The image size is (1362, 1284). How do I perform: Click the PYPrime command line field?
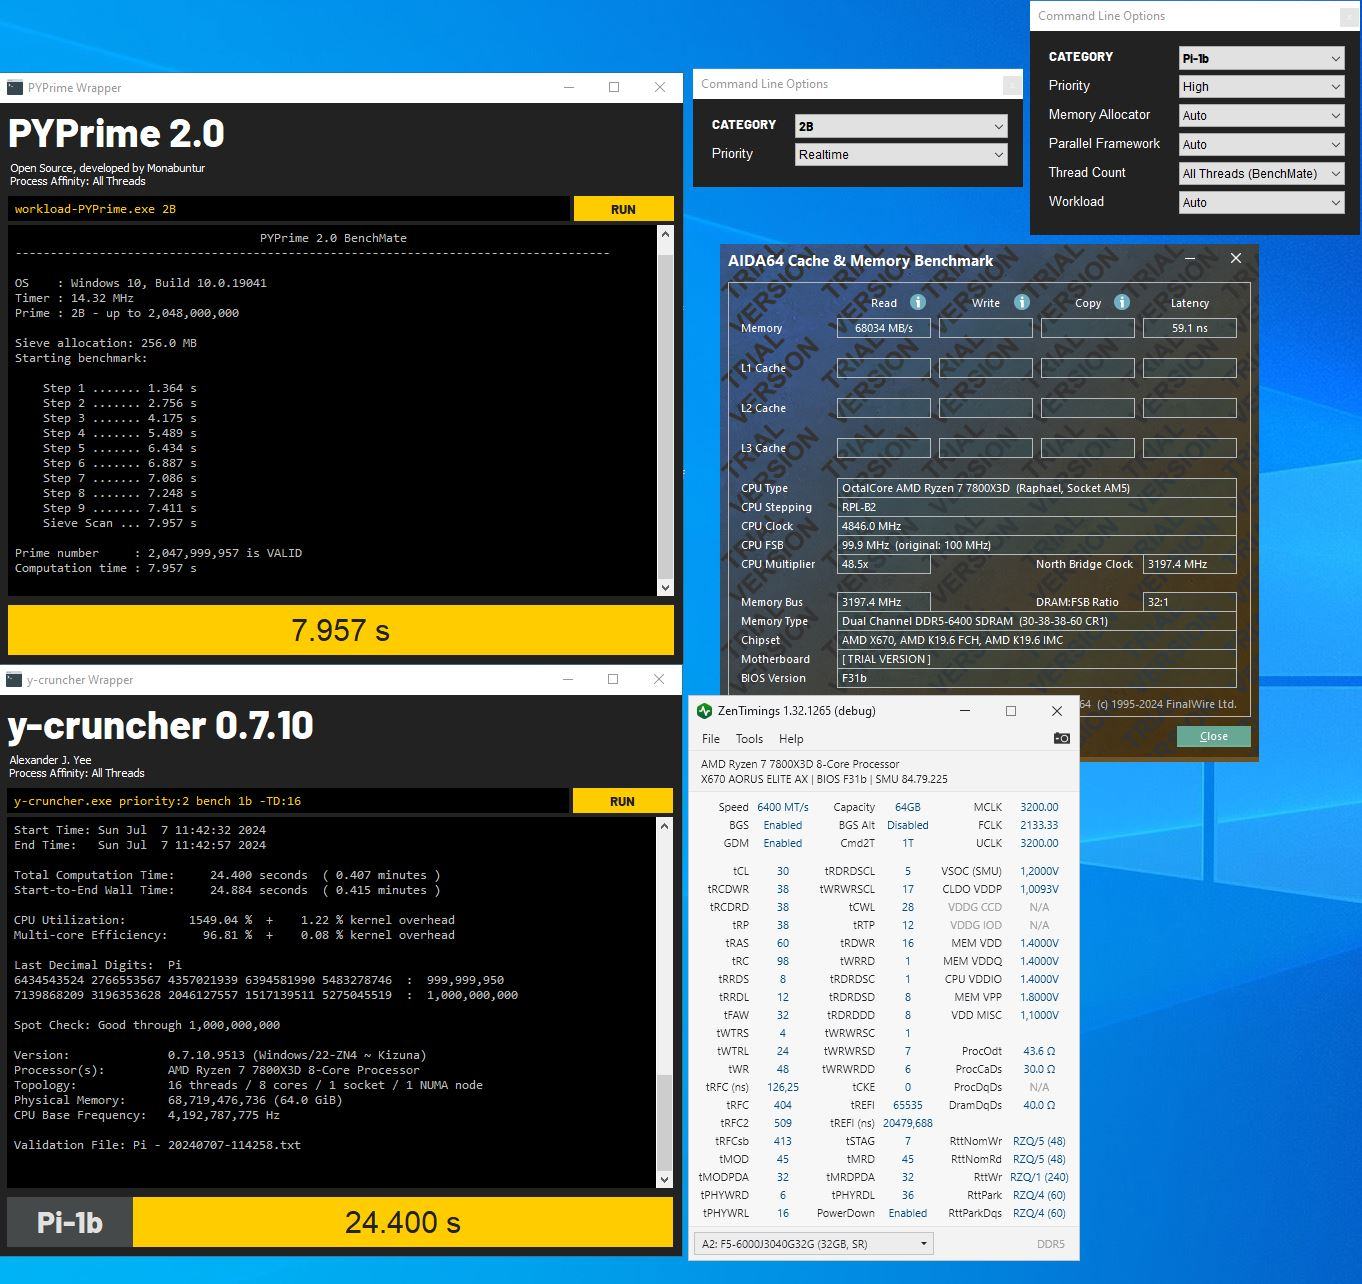(289, 209)
